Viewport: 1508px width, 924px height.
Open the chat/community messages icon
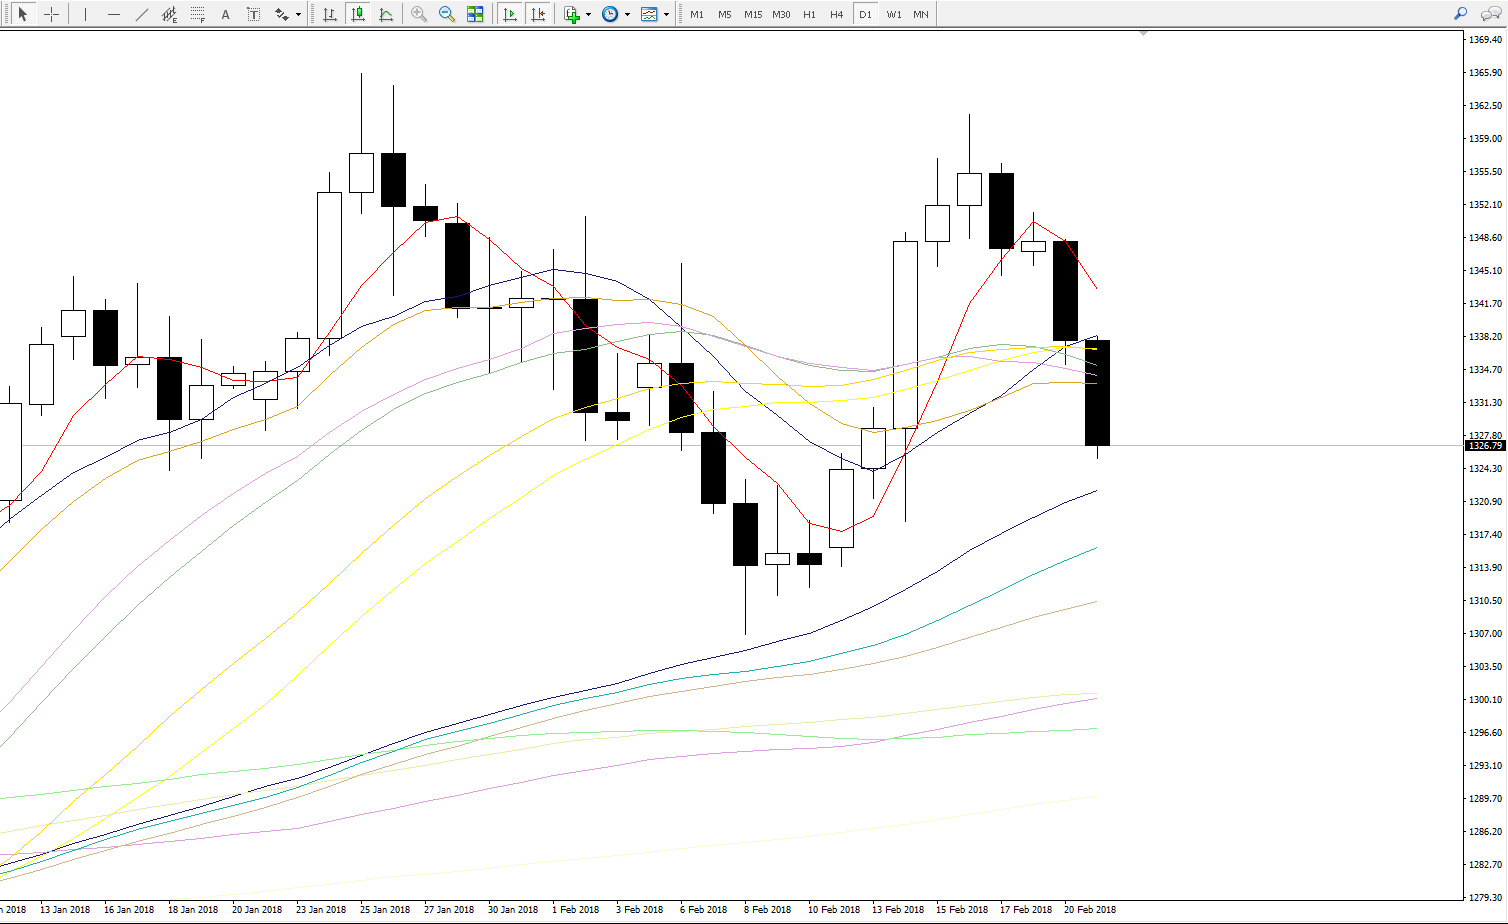click(1490, 14)
